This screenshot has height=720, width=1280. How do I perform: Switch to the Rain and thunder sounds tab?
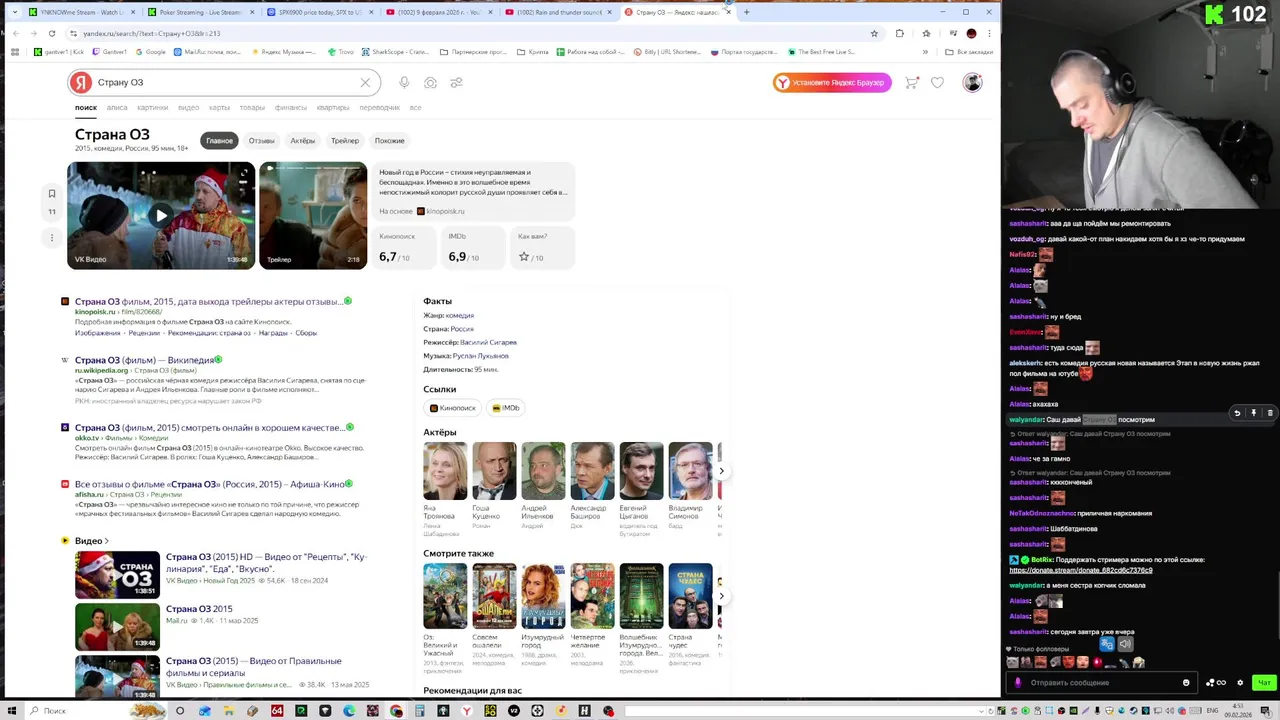[556, 12]
